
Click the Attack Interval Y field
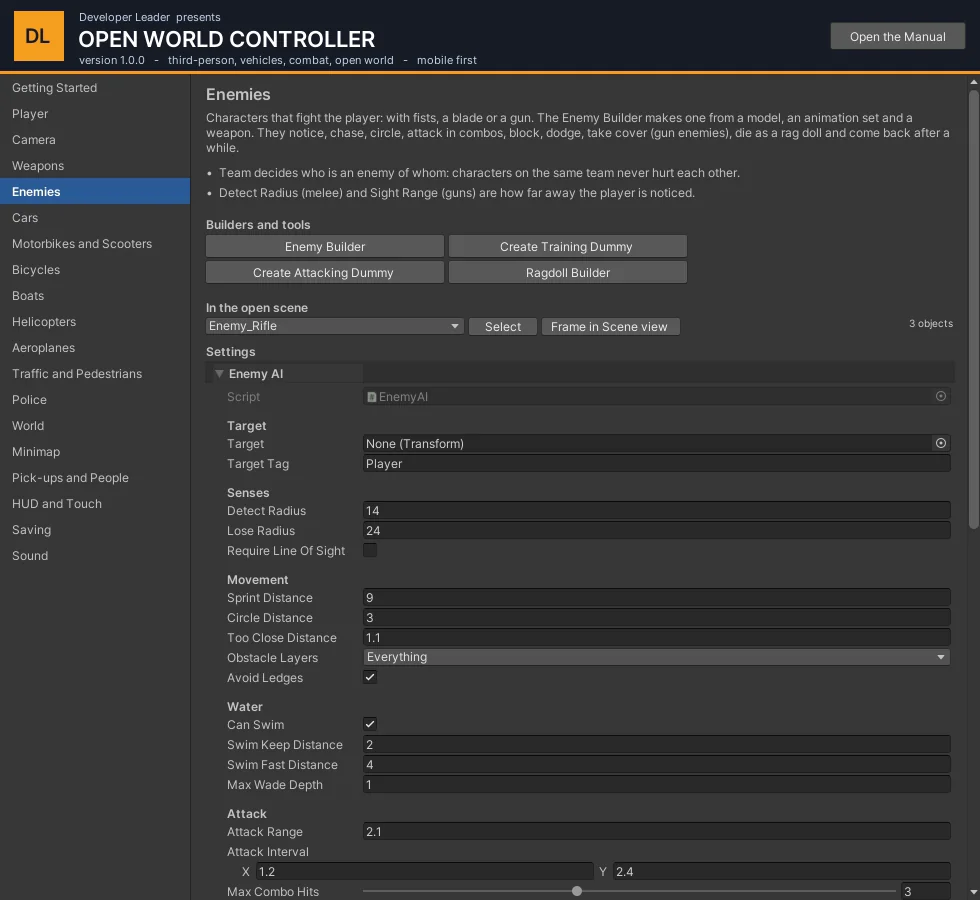(781, 871)
